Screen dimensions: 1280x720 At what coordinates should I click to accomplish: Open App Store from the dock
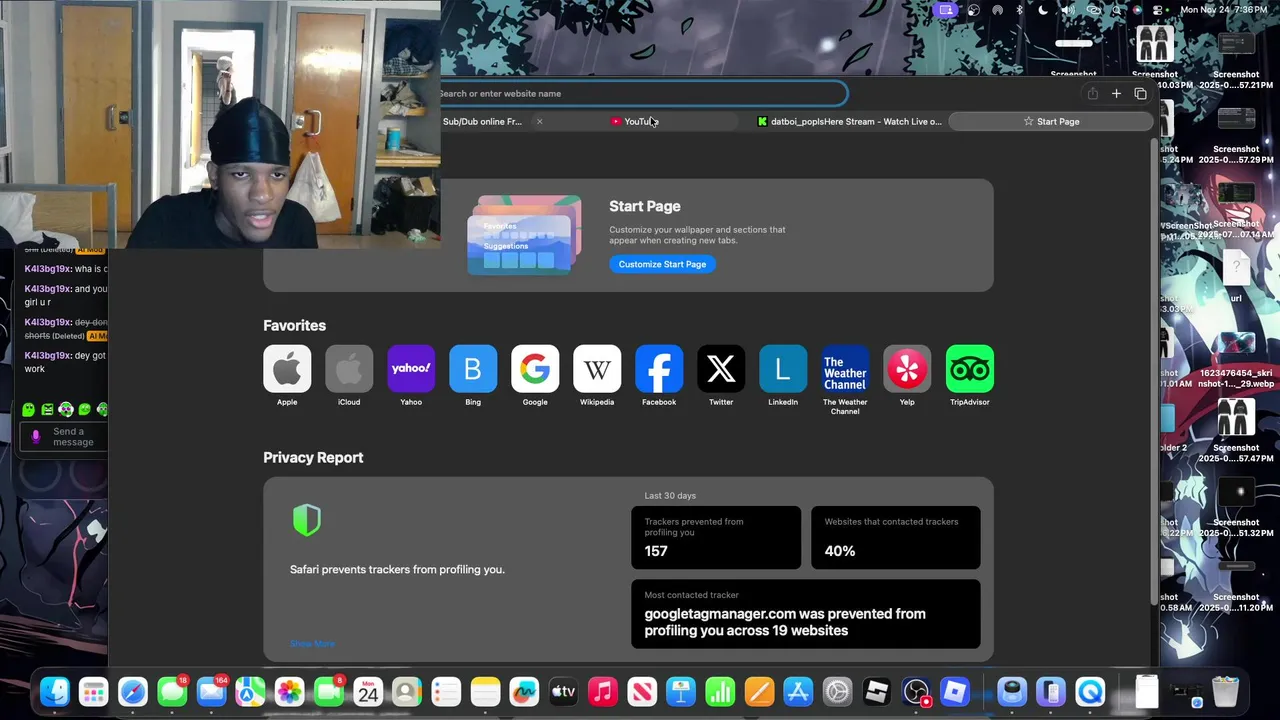(798, 691)
